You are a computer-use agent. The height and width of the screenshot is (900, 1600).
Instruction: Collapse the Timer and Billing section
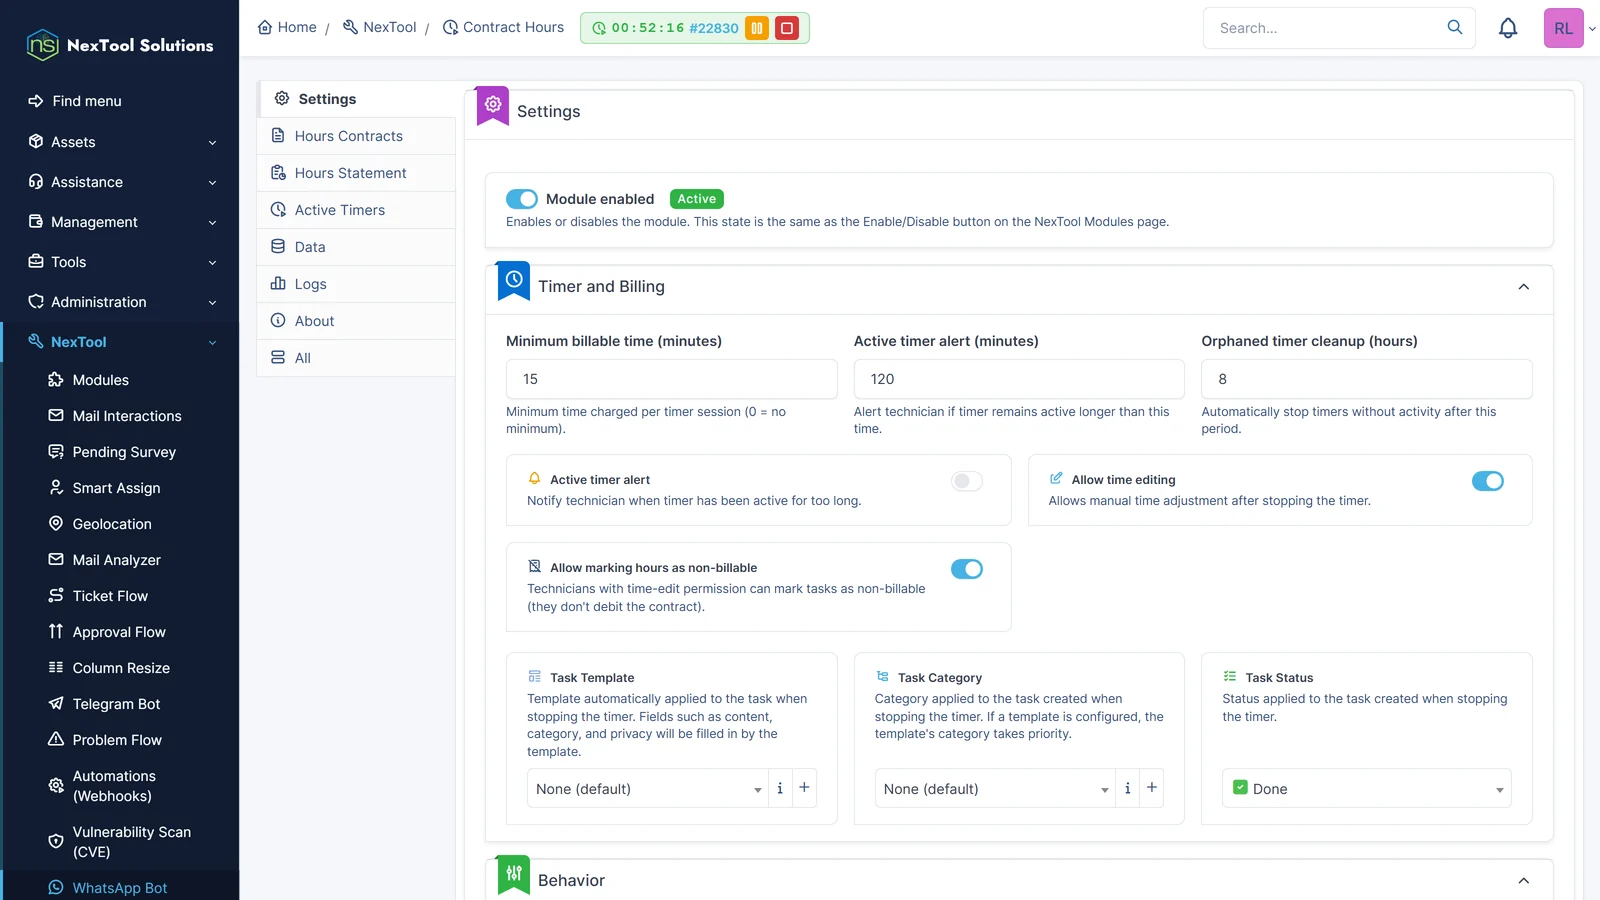pyautogui.click(x=1524, y=287)
